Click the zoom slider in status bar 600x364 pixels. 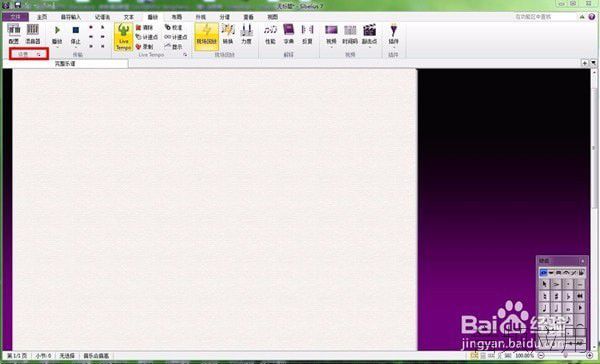pyautogui.click(x=565, y=356)
